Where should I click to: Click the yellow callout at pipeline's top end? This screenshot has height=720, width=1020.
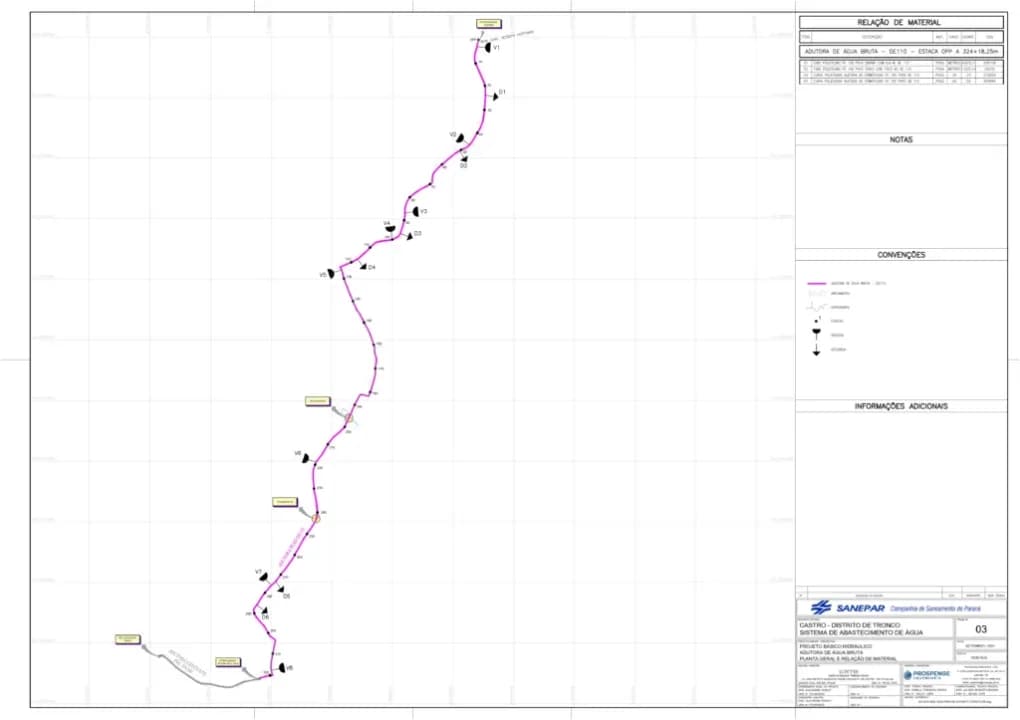(489, 24)
